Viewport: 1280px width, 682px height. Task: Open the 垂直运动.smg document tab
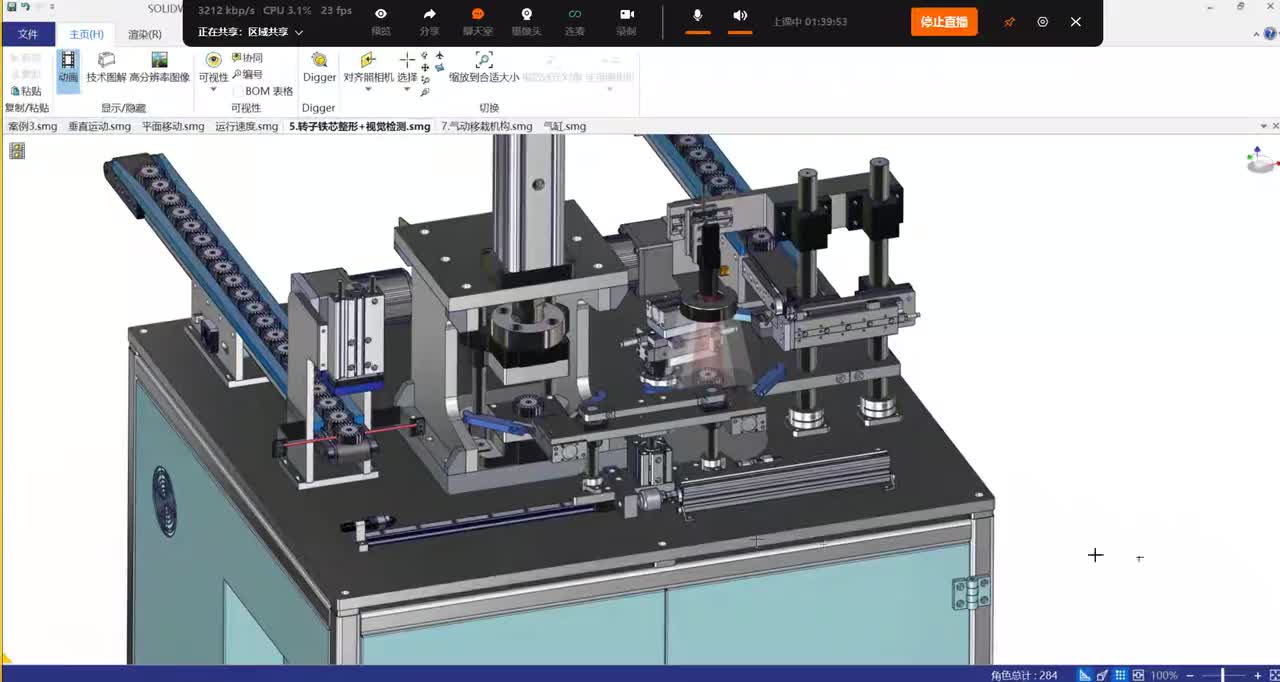[x=99, y=127]
